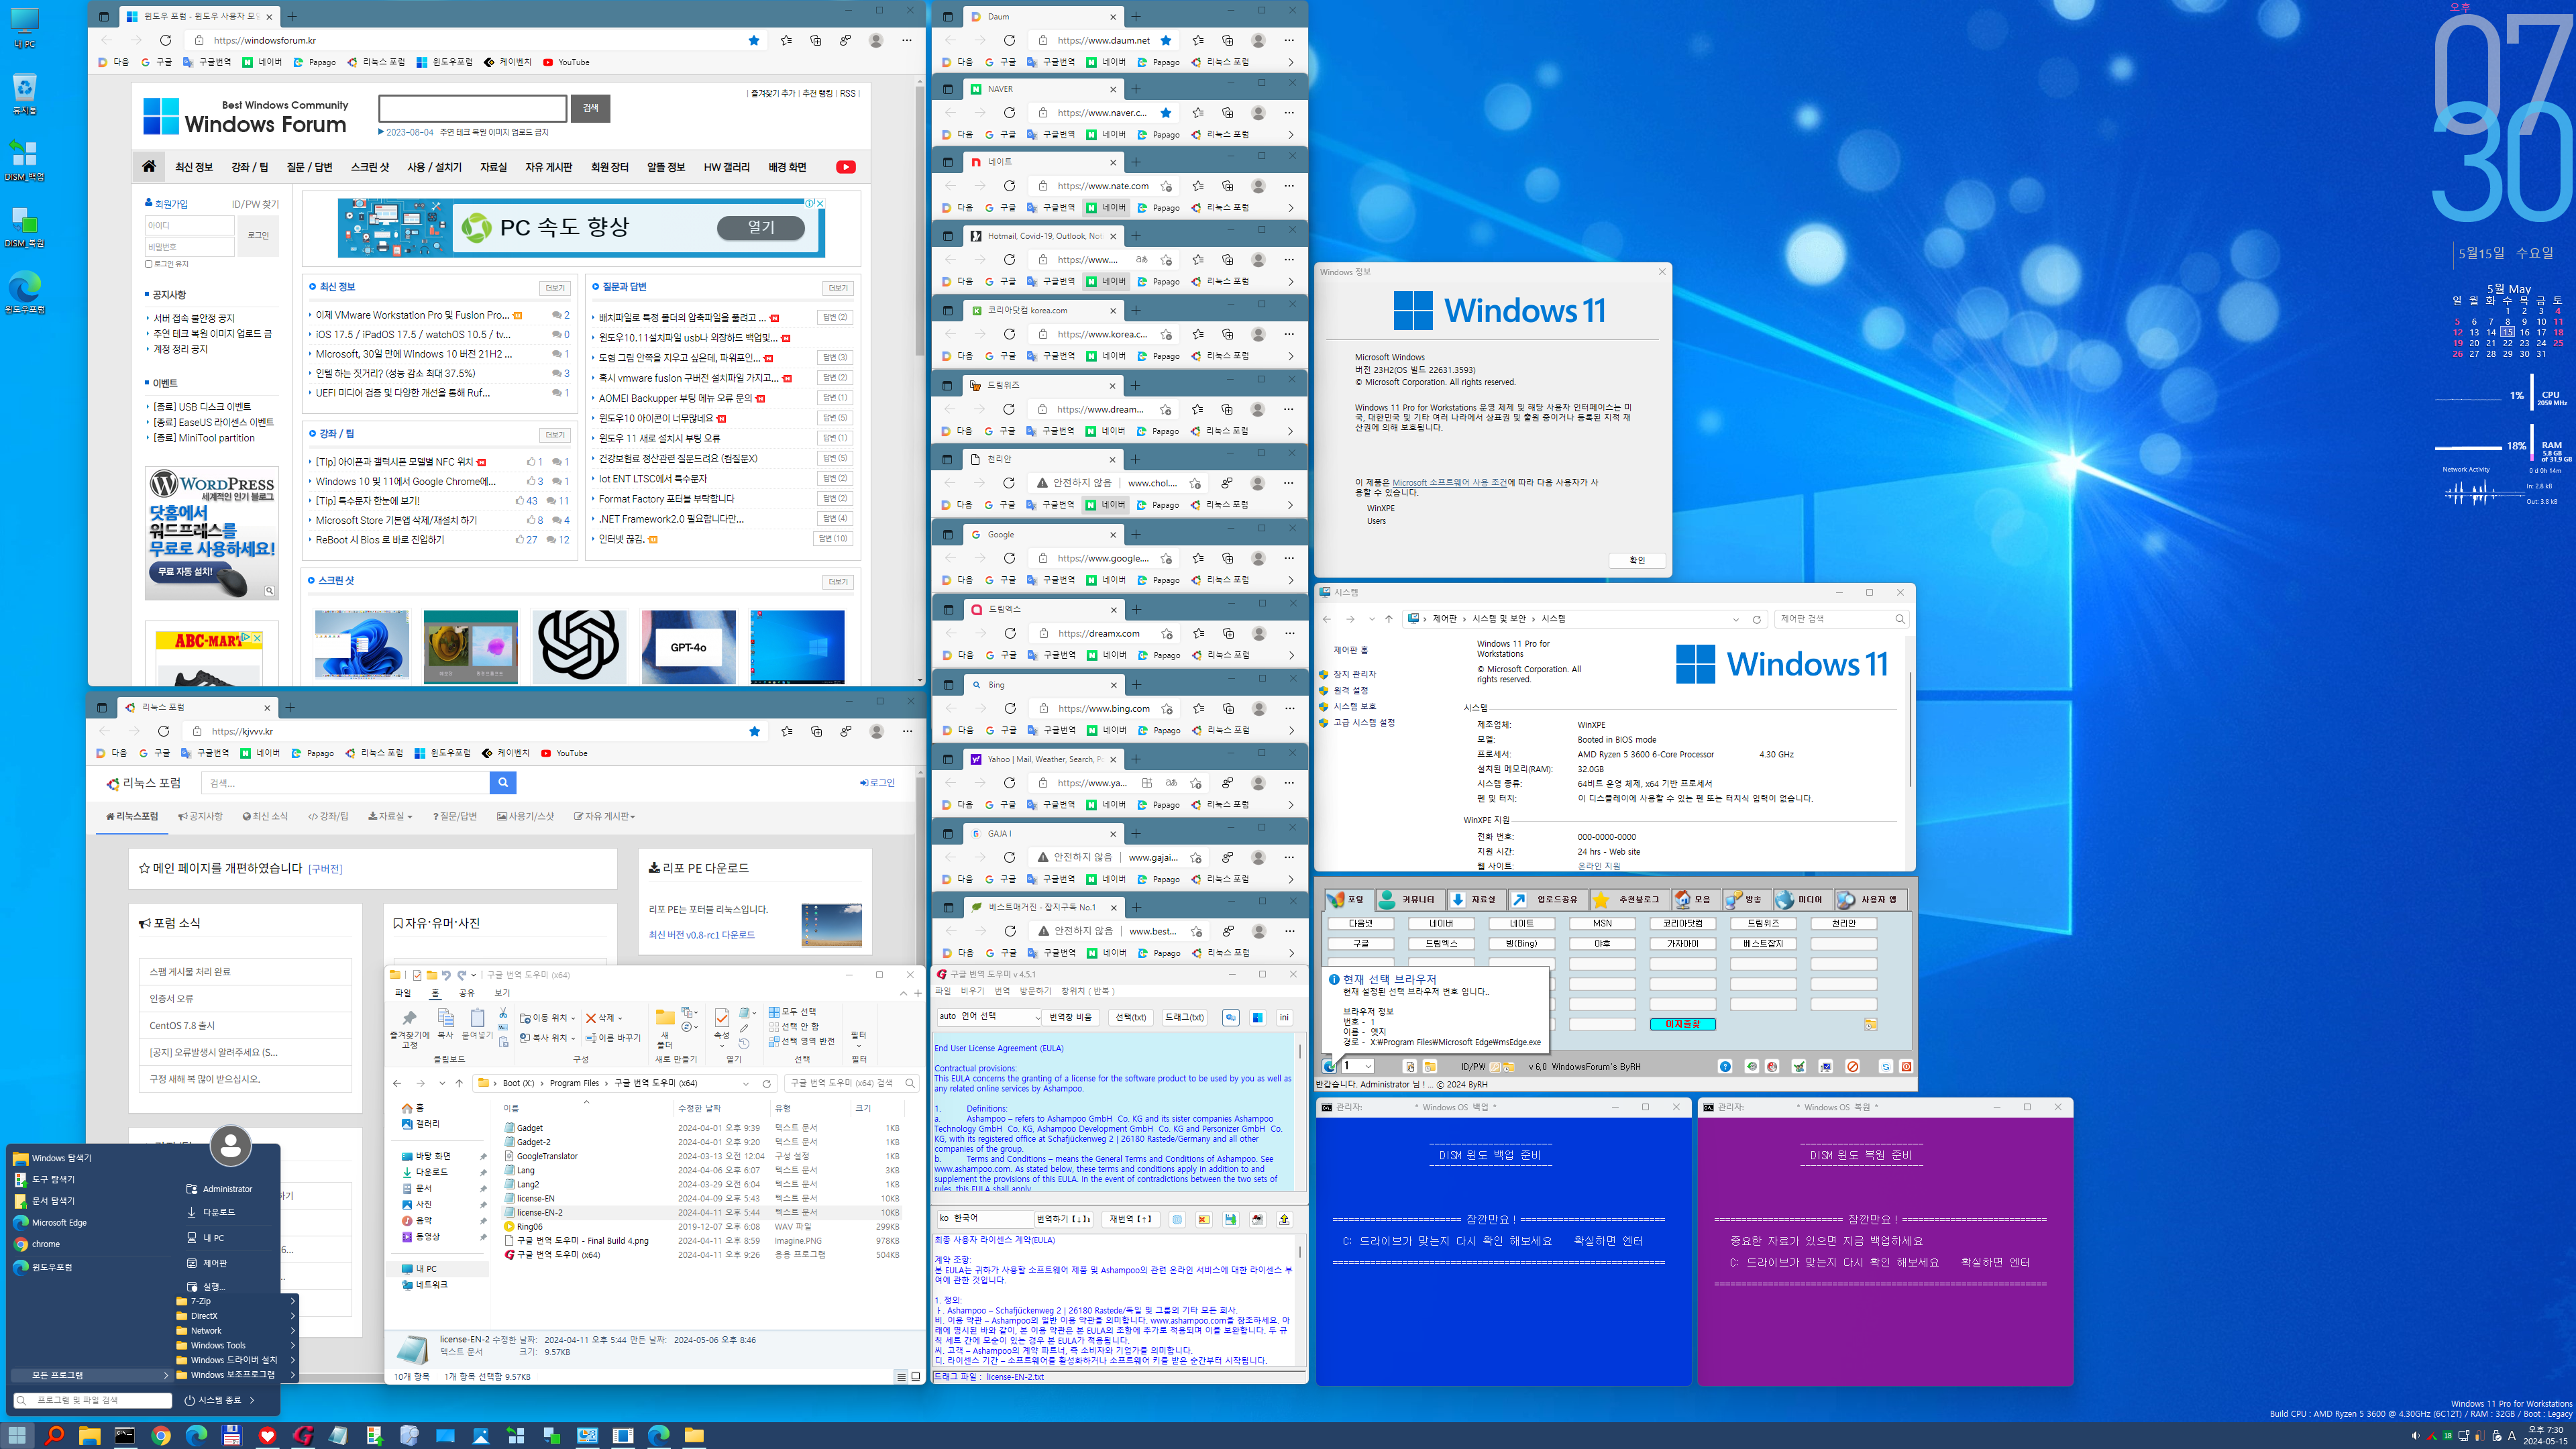Open DISM_백업 desktop icon
This screenshot has width=2576, height=1449.
(24, 160)
